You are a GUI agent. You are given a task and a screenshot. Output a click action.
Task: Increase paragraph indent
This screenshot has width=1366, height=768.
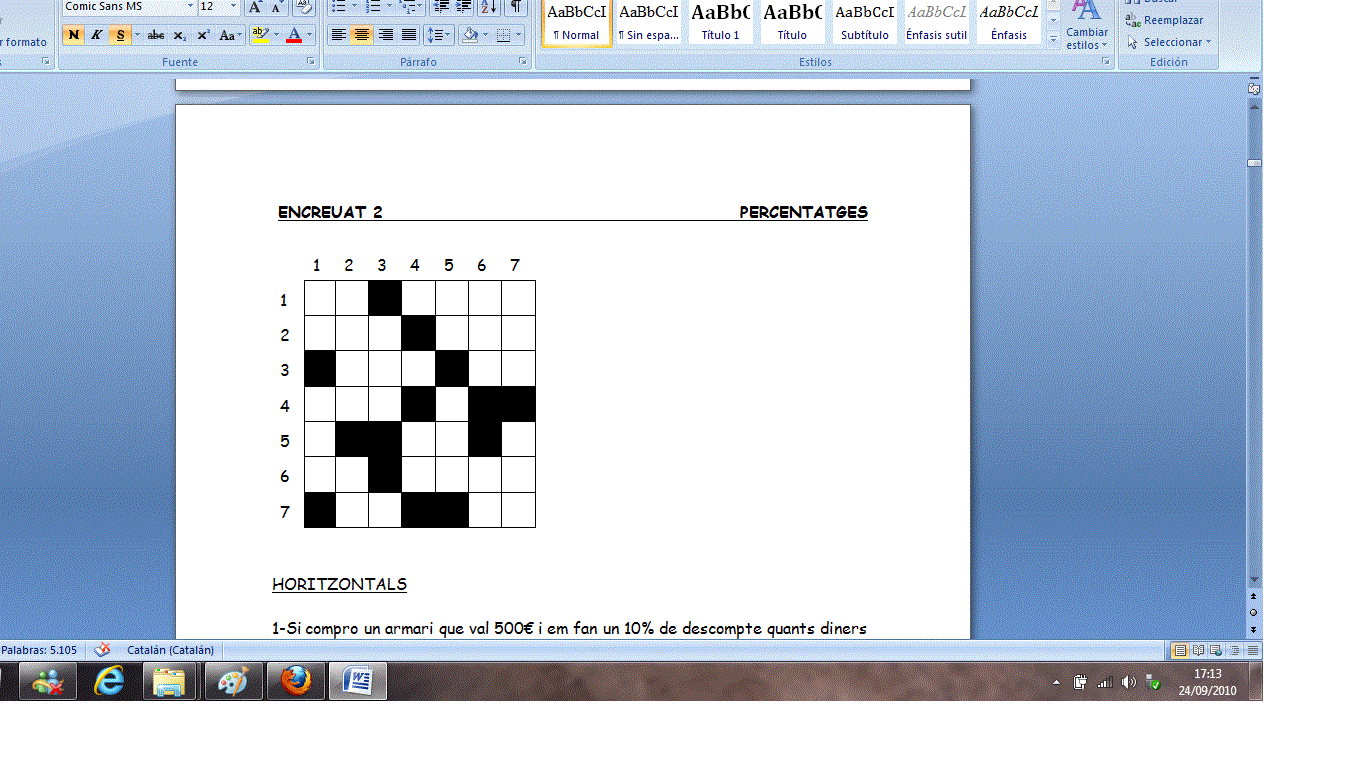point(464,7)
